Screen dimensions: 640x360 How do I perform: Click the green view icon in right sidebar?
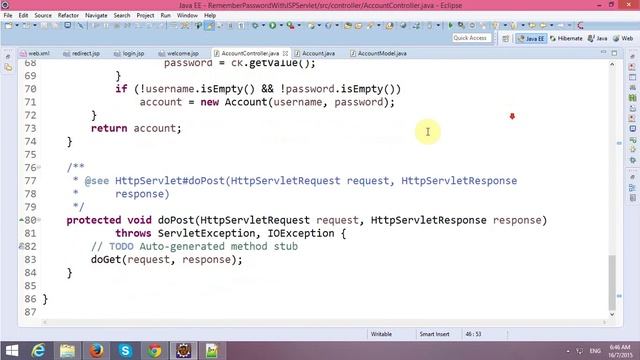pos(633,98)
